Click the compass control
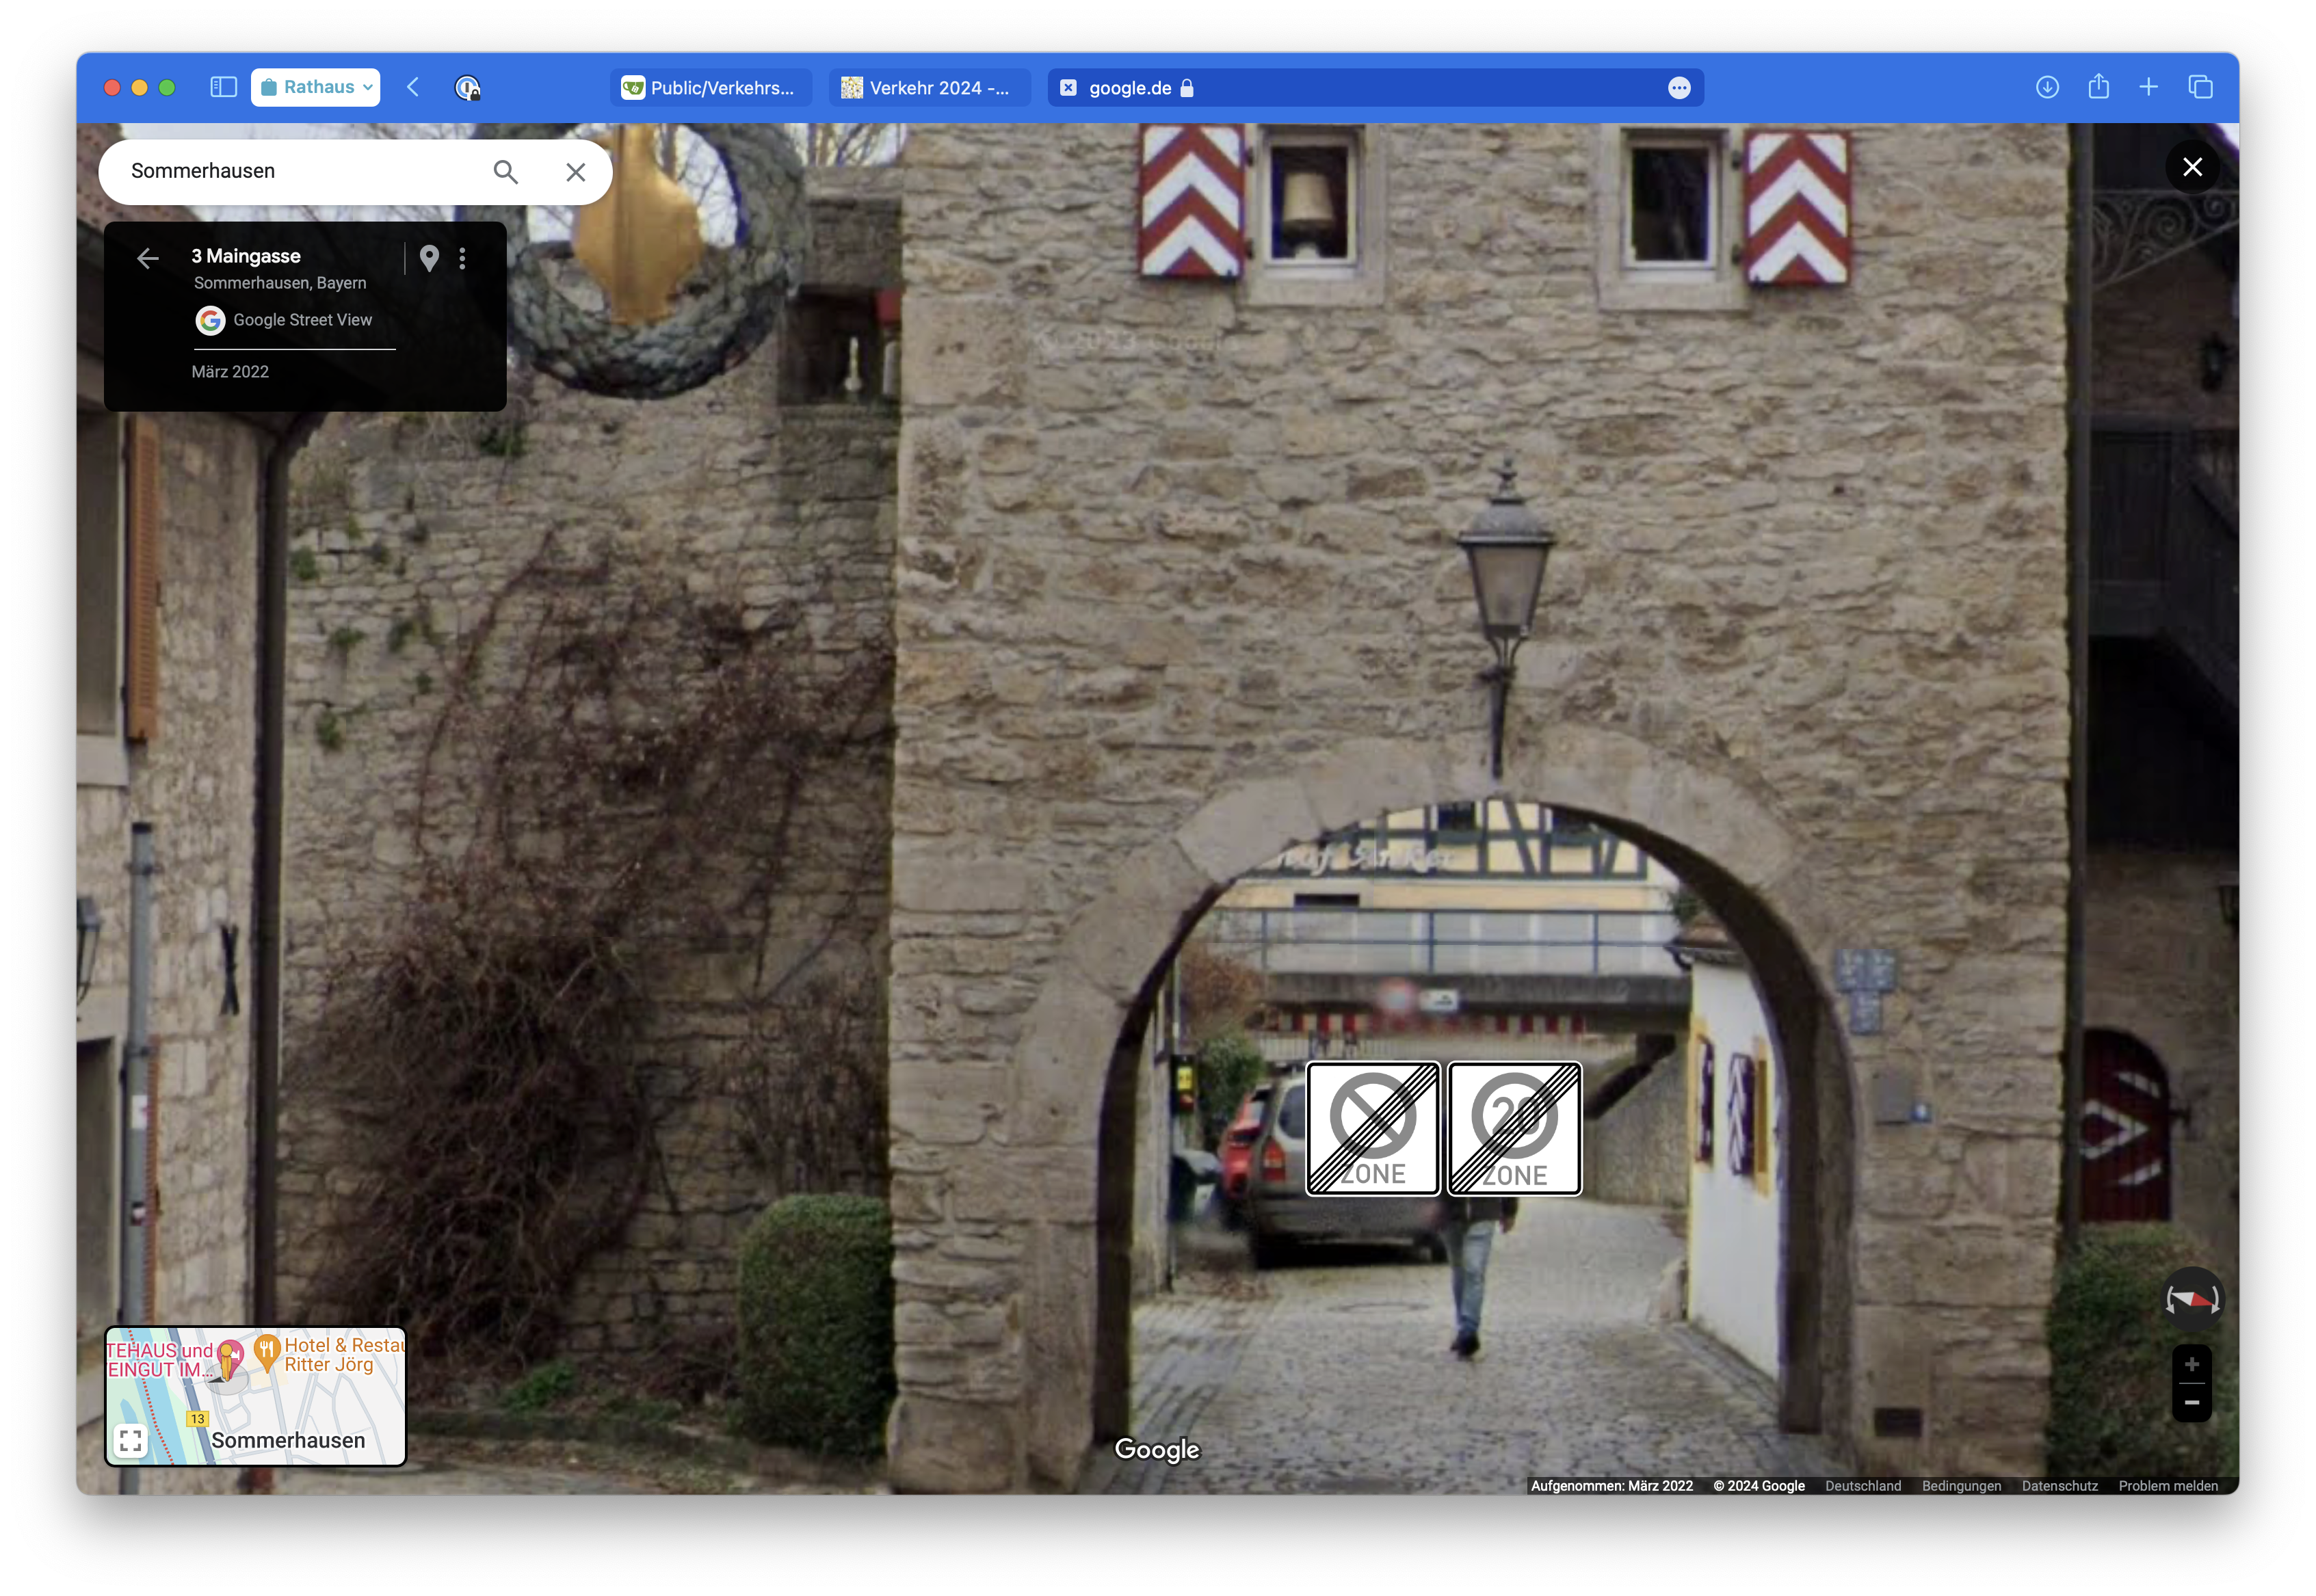Viewport: 2316px width, 1596px height. click(x=2192, y=1298)
